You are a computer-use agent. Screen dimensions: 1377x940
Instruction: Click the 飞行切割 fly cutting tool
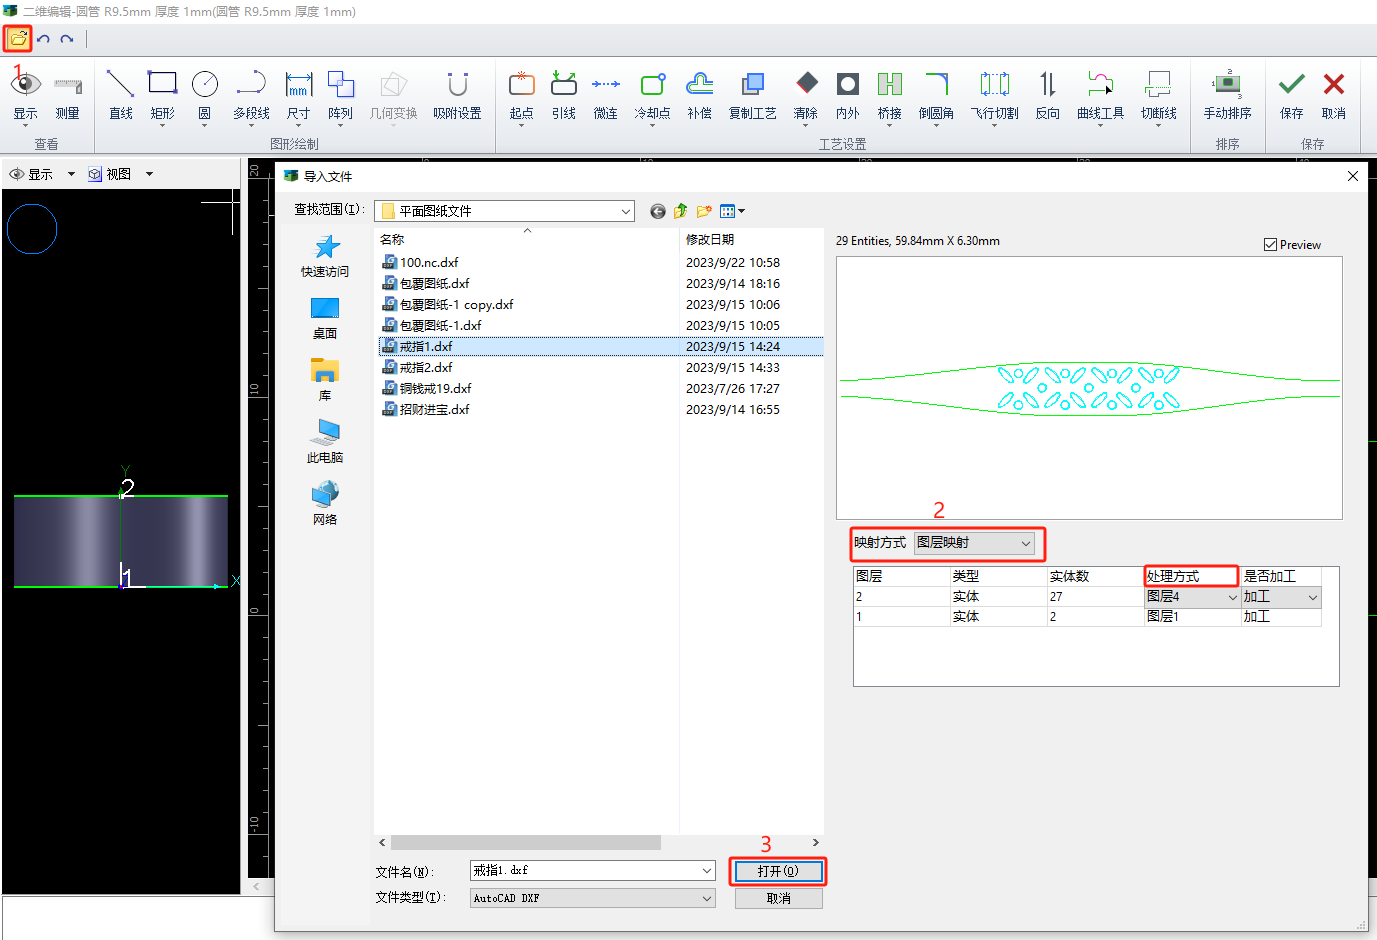[994, 97]
